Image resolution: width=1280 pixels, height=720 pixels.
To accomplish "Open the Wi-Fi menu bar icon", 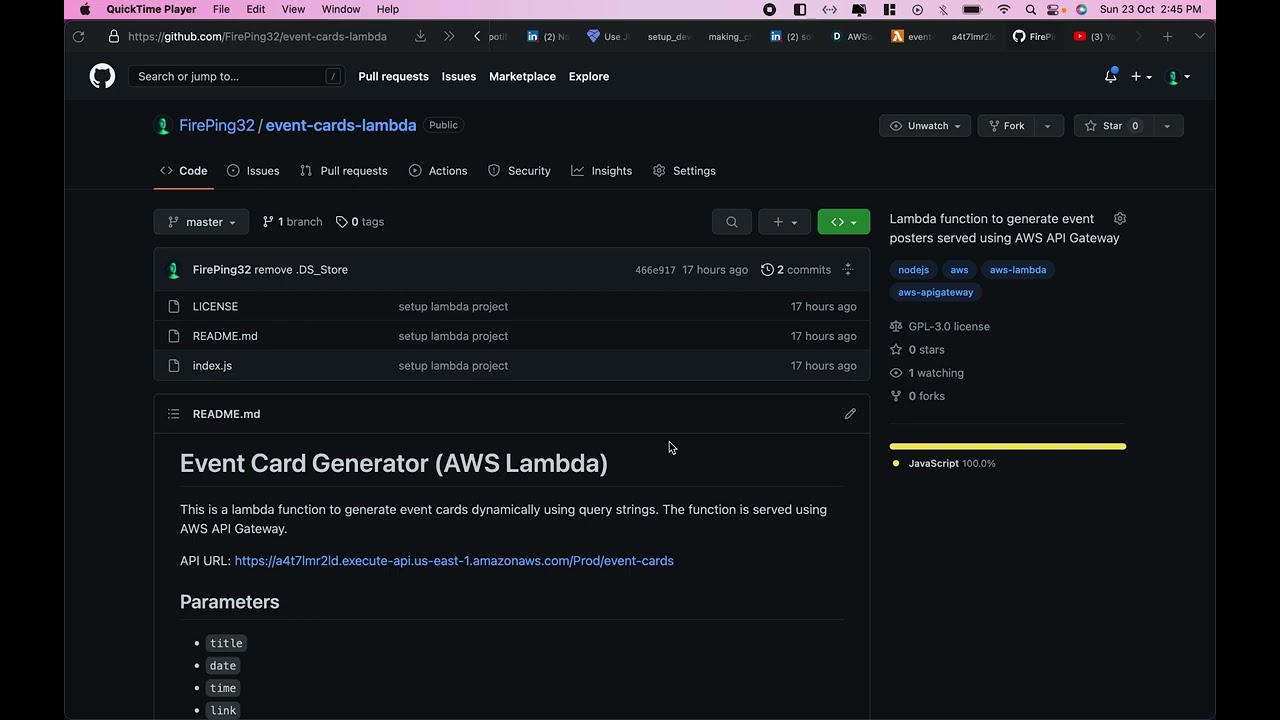I will pos(1004,9).
